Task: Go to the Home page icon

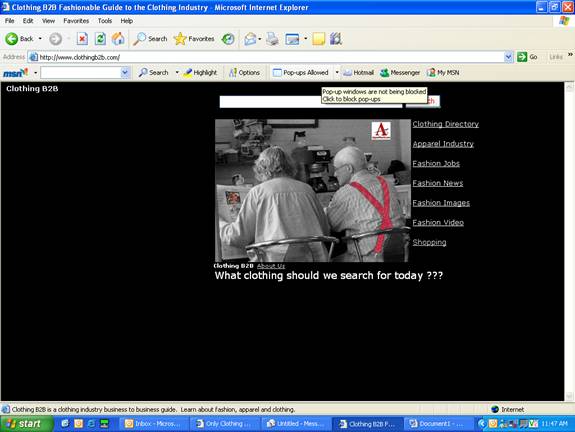Action: (118, 39)
